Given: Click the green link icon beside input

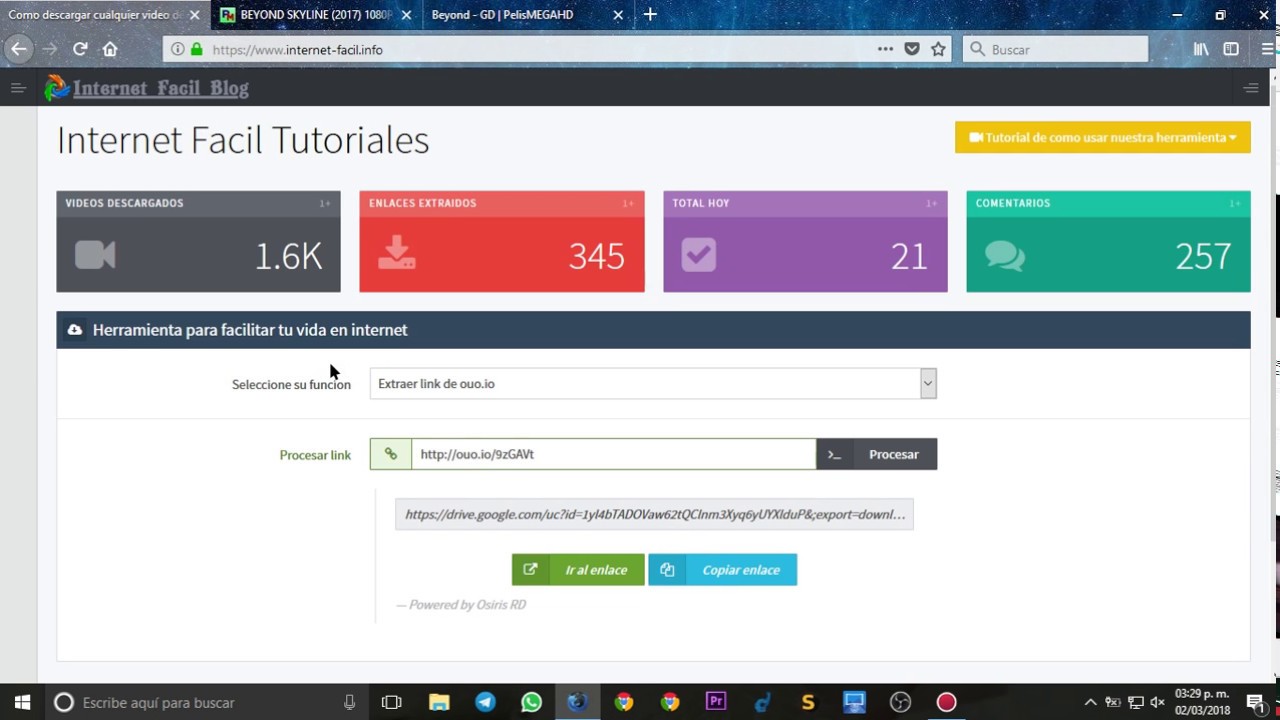Looking at the screenshot, I should tap(391, 454).
